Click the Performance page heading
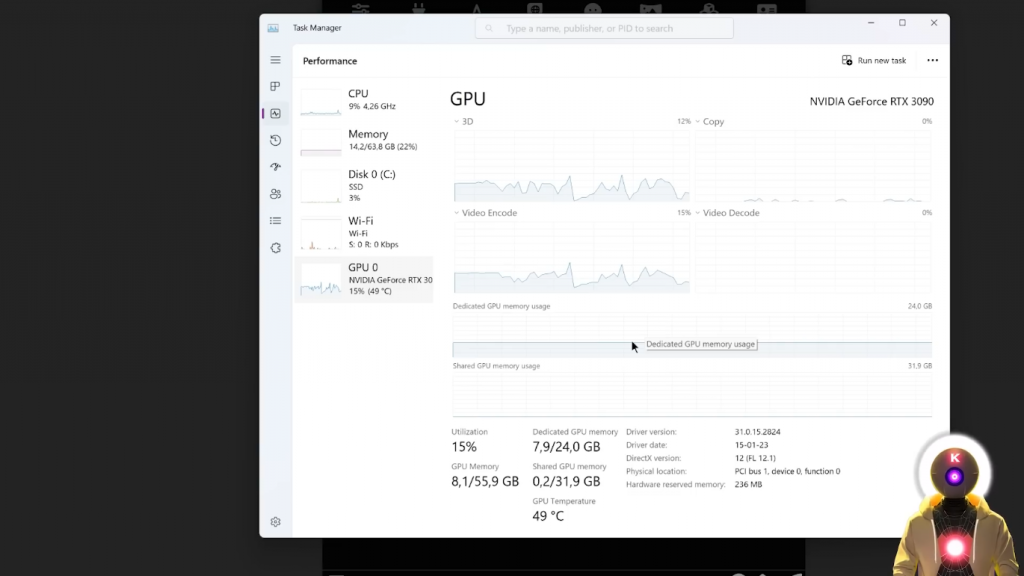This screenshot has width=1024, height=576. 330,61
